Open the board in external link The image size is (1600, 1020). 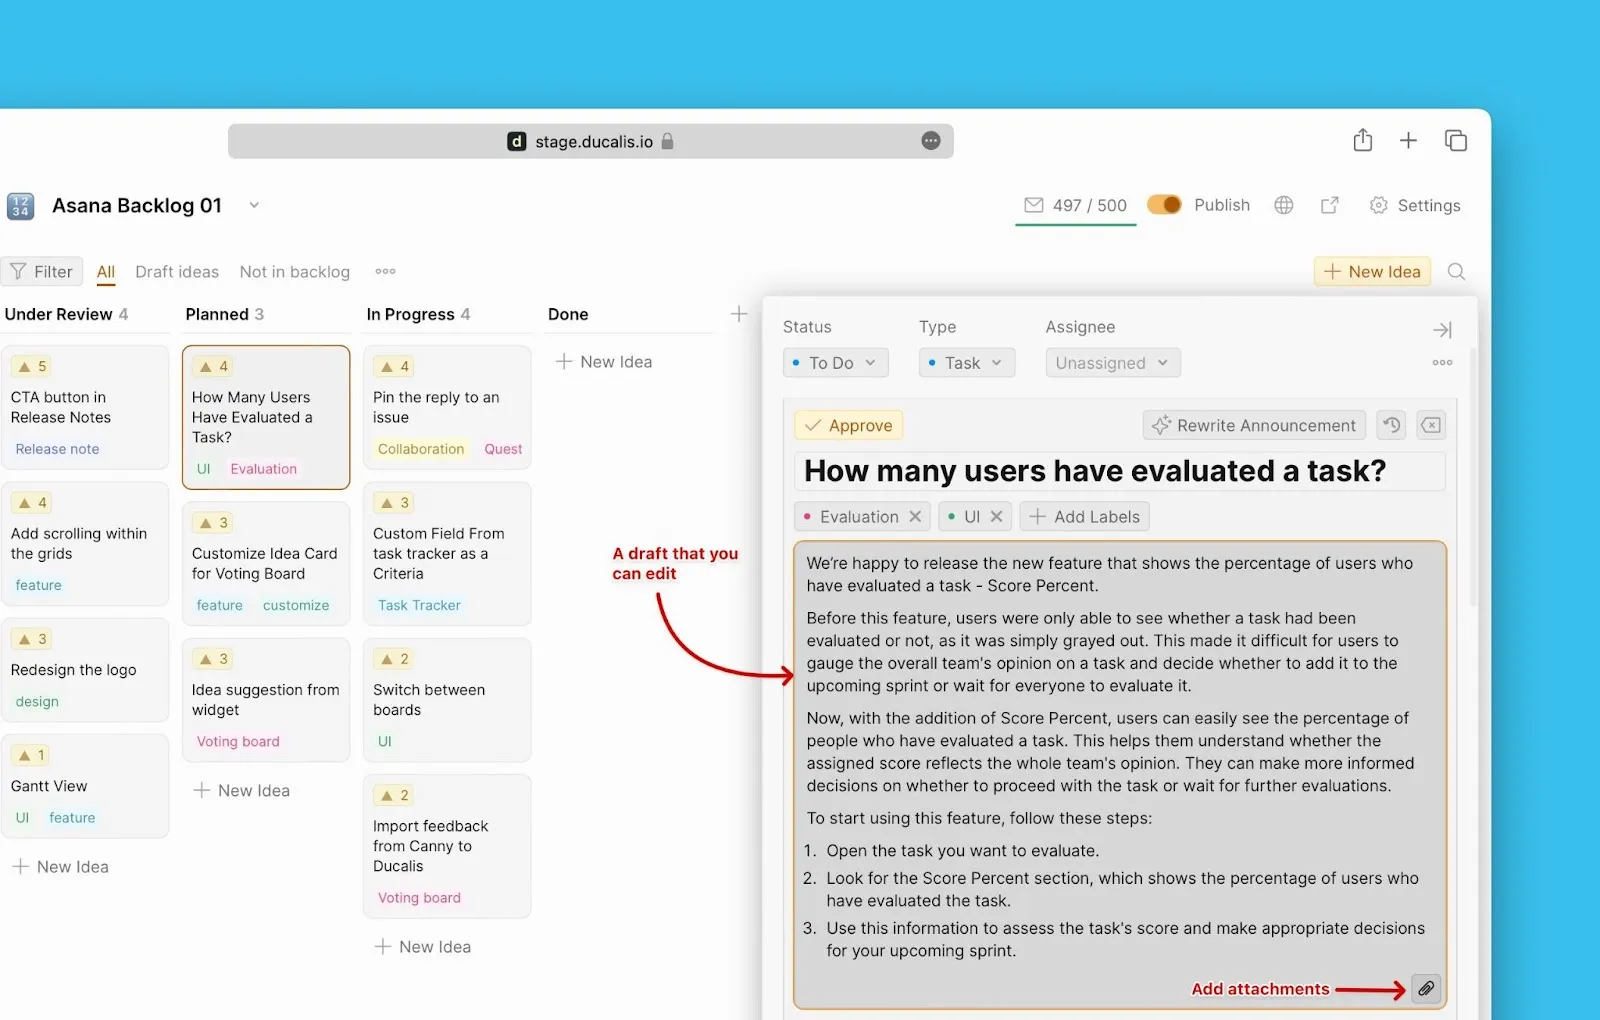tap(1329, 205)
